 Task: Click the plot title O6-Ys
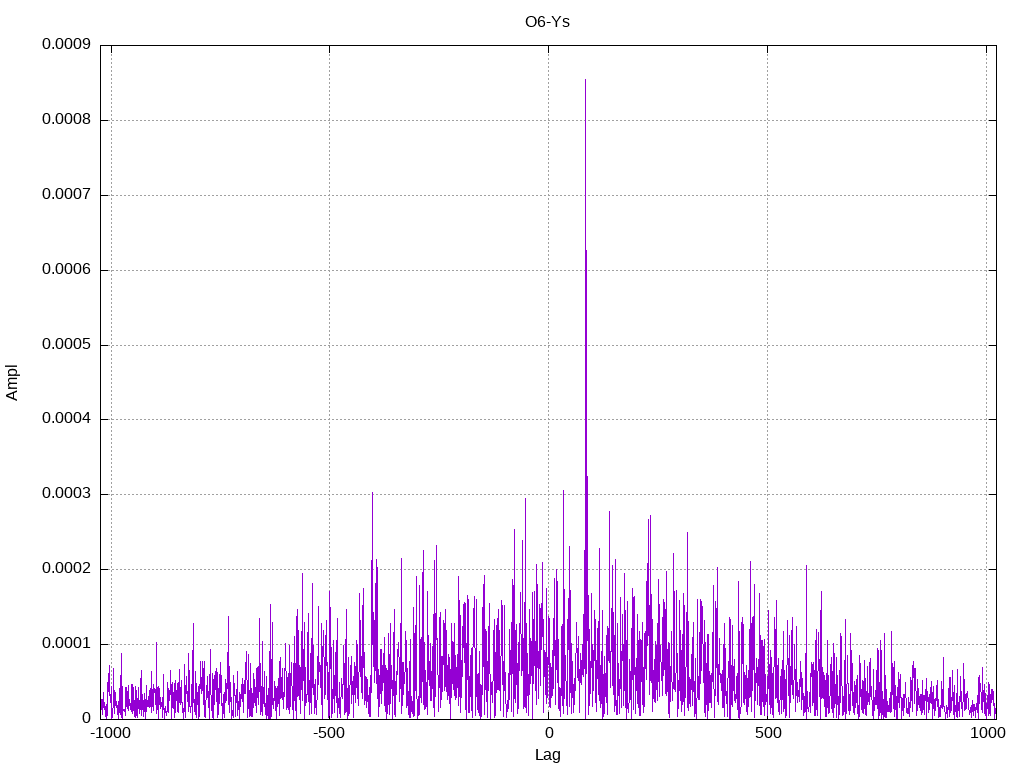(x=547, y=22)
